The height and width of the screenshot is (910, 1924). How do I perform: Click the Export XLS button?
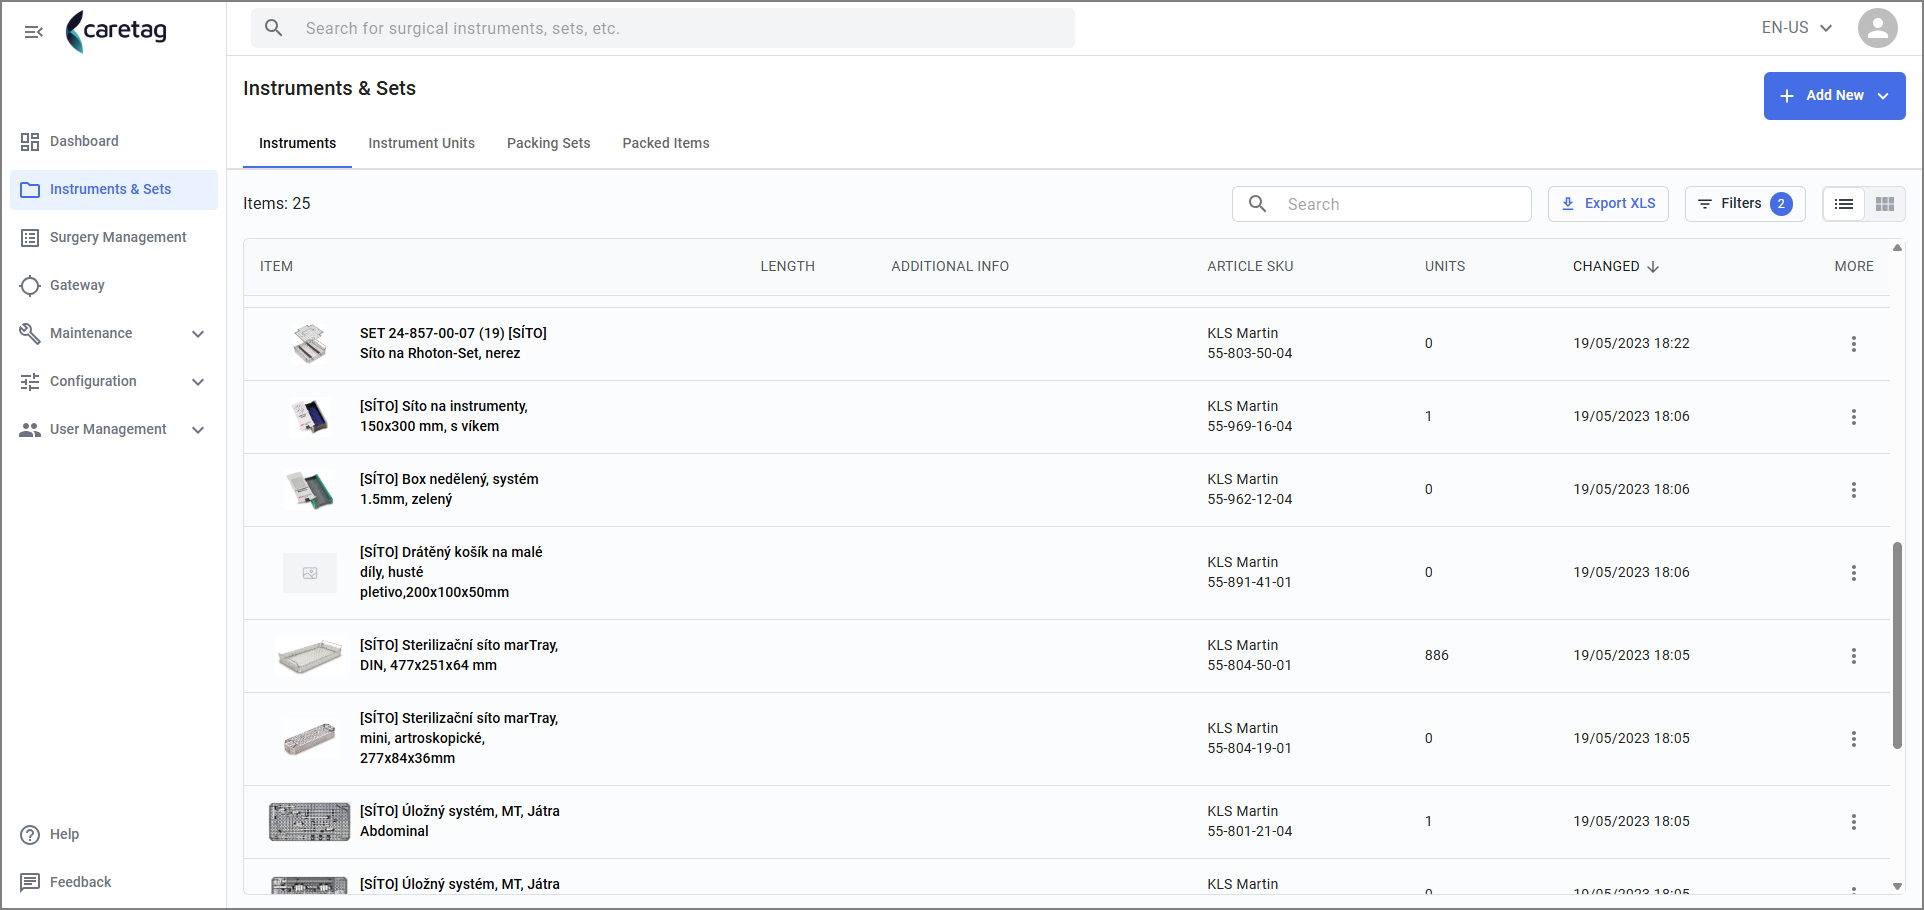(x=1608, y=203)
